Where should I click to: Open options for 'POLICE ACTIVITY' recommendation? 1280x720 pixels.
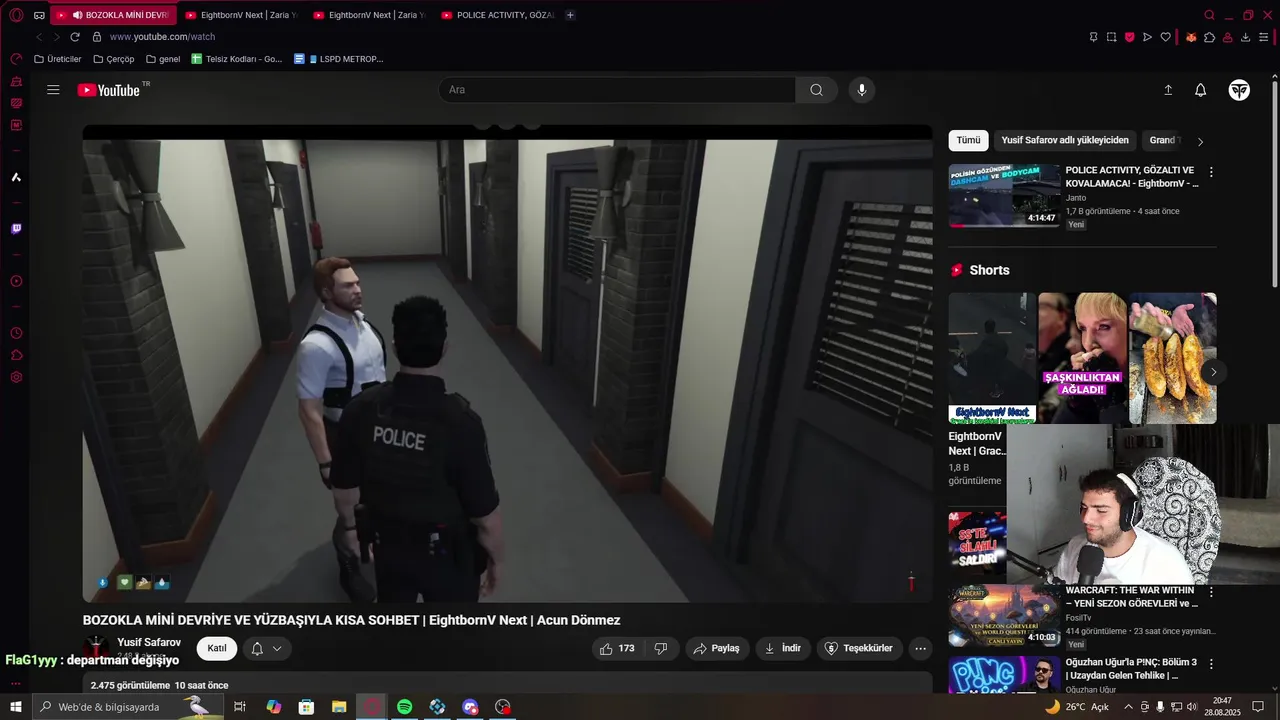tap(1211, 172)
